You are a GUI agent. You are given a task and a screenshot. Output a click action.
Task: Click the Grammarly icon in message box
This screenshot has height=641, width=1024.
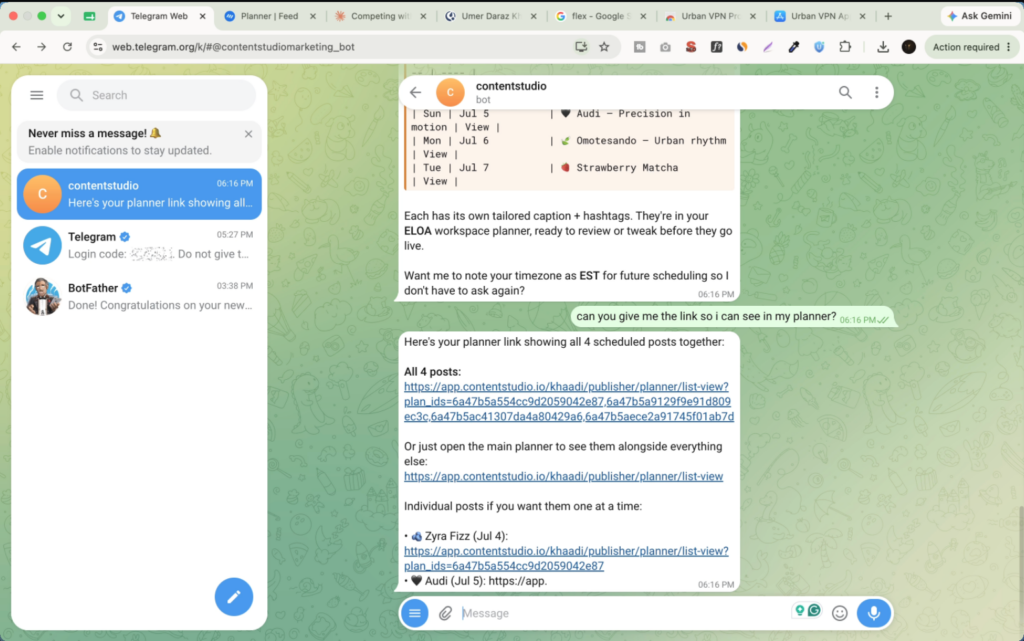(x=814, y=610)
